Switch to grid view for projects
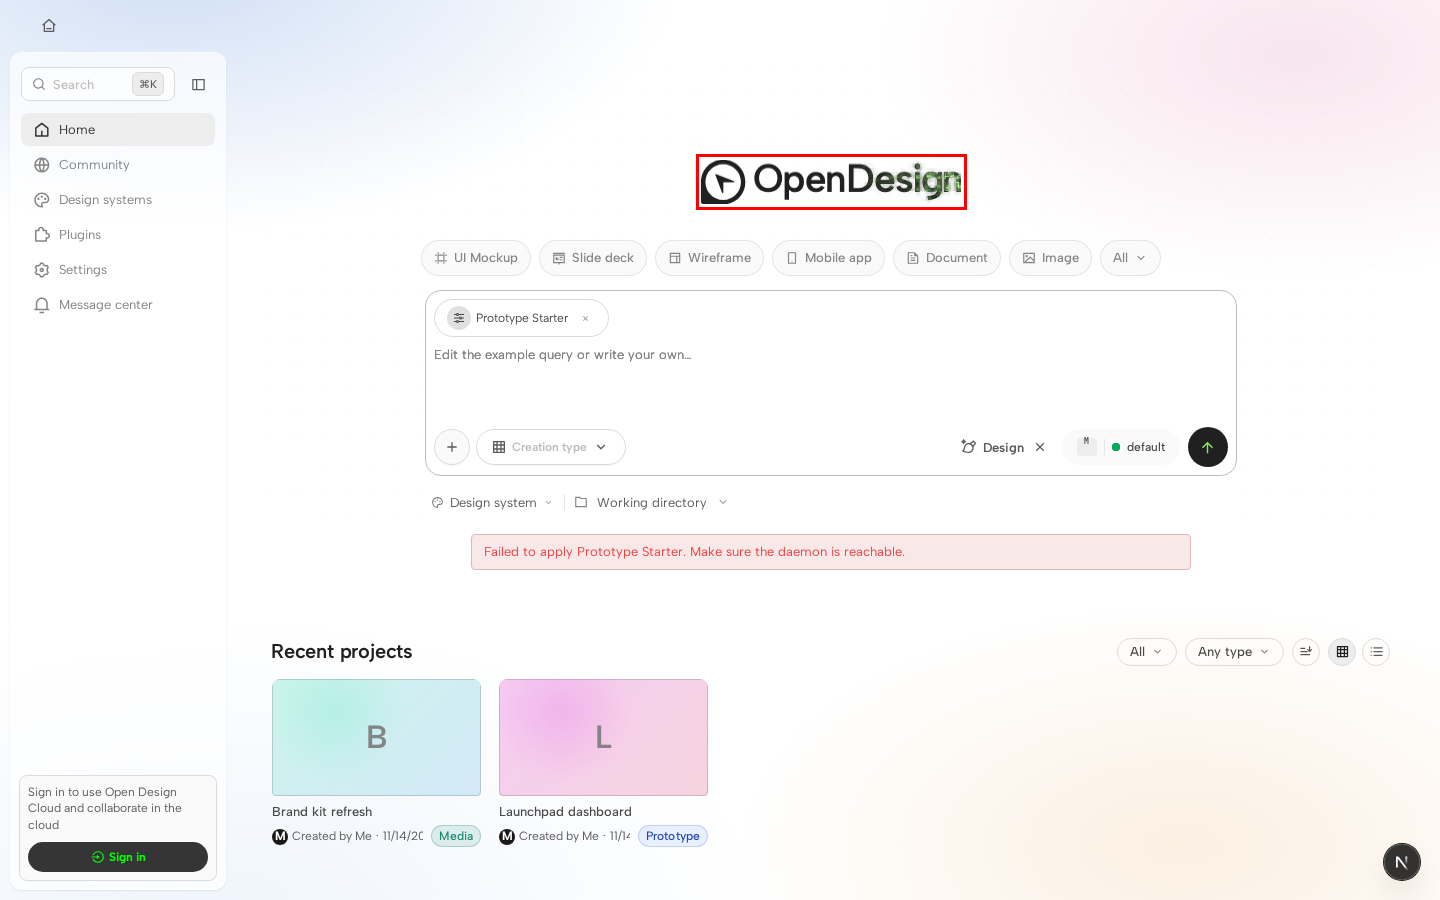This screenshot has height=900, width=1440. 1342,652
